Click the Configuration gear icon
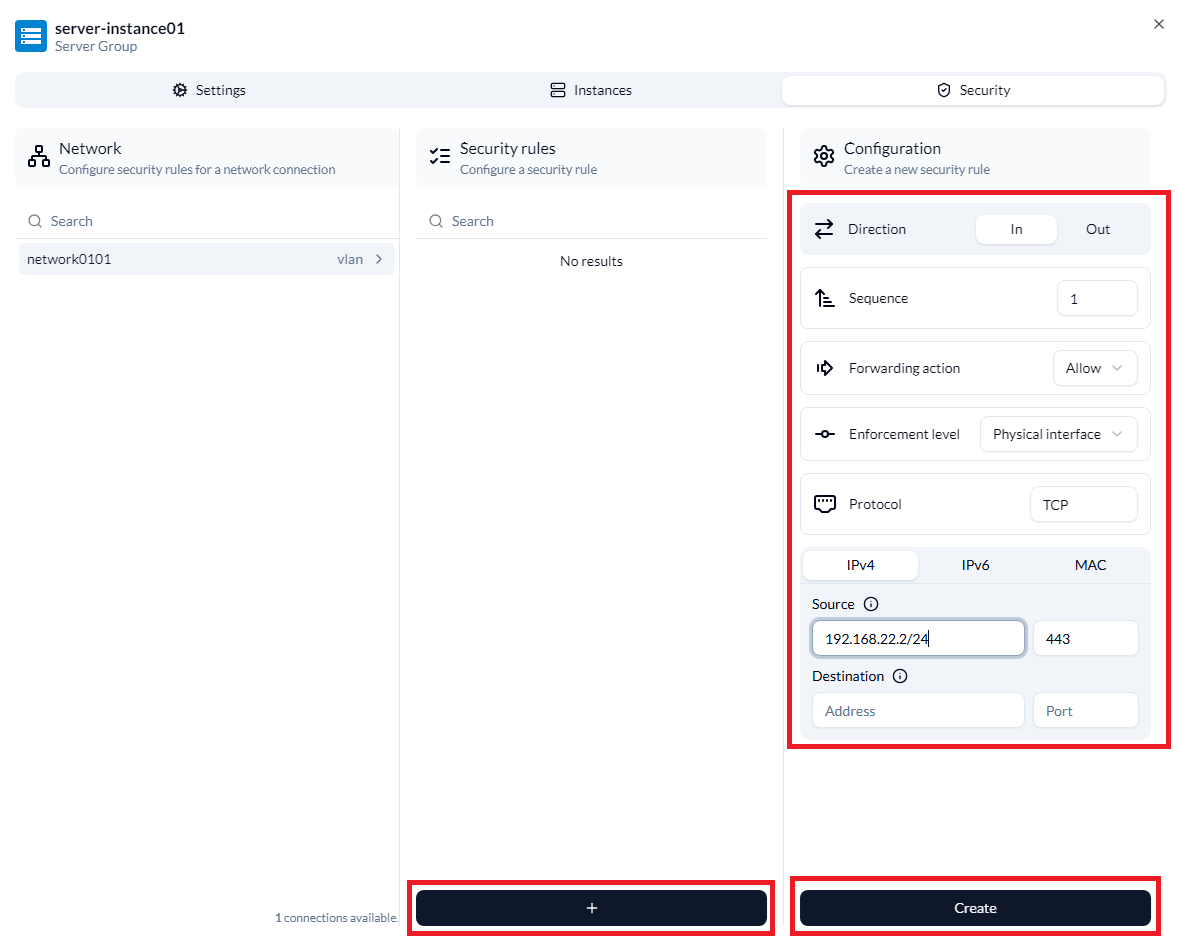The width and height of the screenshot is (1177, 944). (824, 157)
